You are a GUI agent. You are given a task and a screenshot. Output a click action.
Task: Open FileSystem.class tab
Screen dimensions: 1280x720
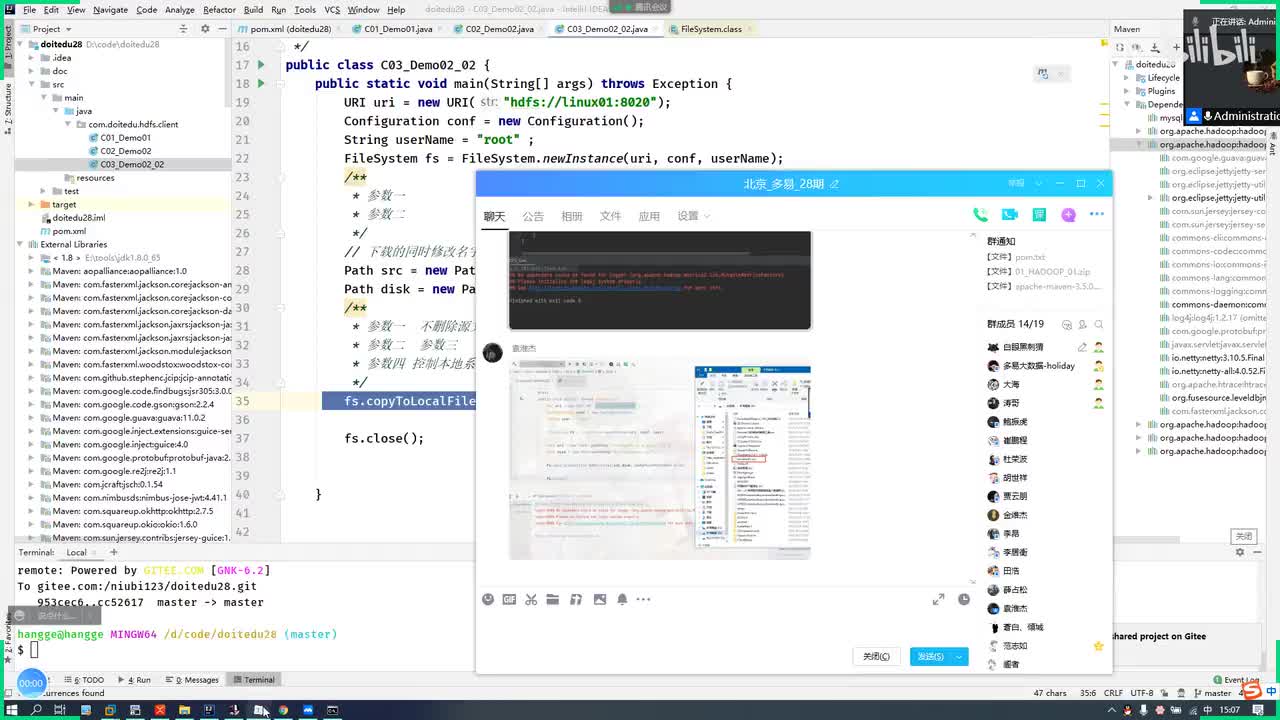click(711, 29)
